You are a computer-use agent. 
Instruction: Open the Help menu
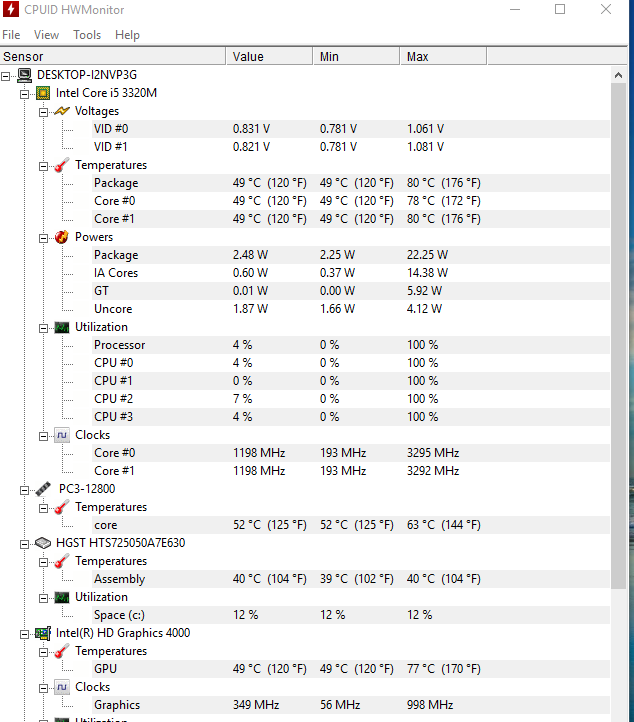point(127,35)
